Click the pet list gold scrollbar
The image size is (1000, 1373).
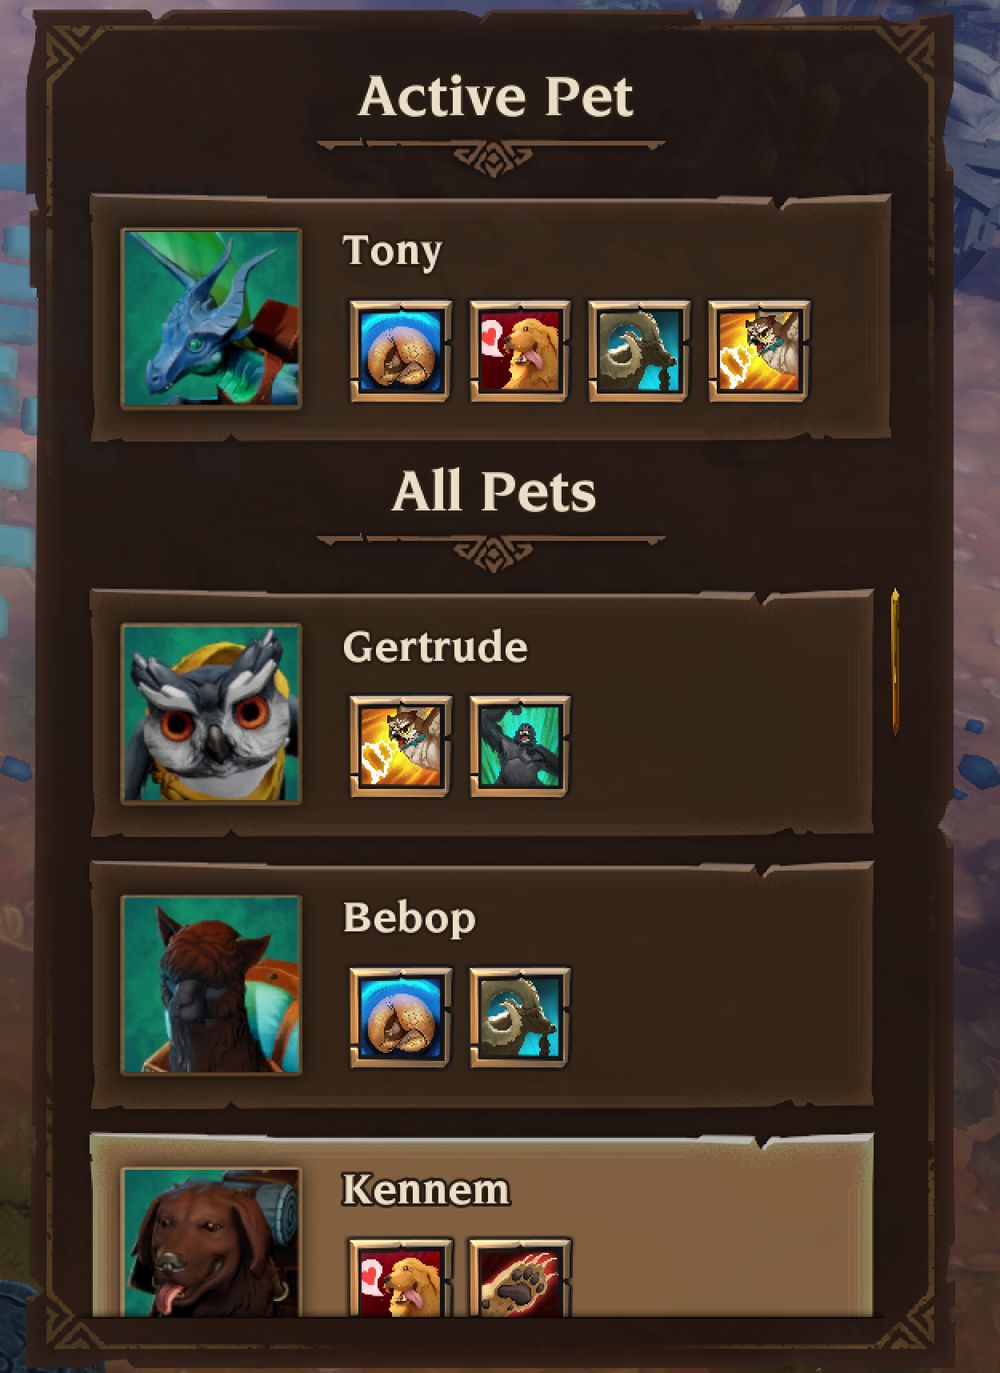coord(895,662)
